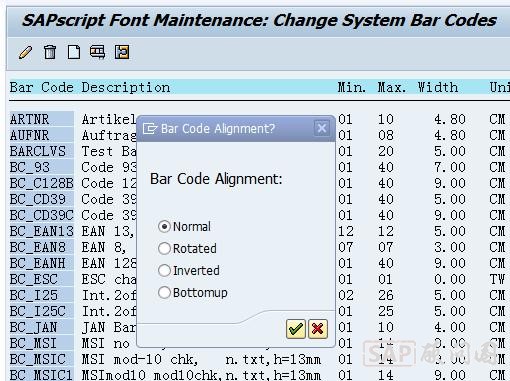Select bar code BC_JAN

tap(41, 327)
